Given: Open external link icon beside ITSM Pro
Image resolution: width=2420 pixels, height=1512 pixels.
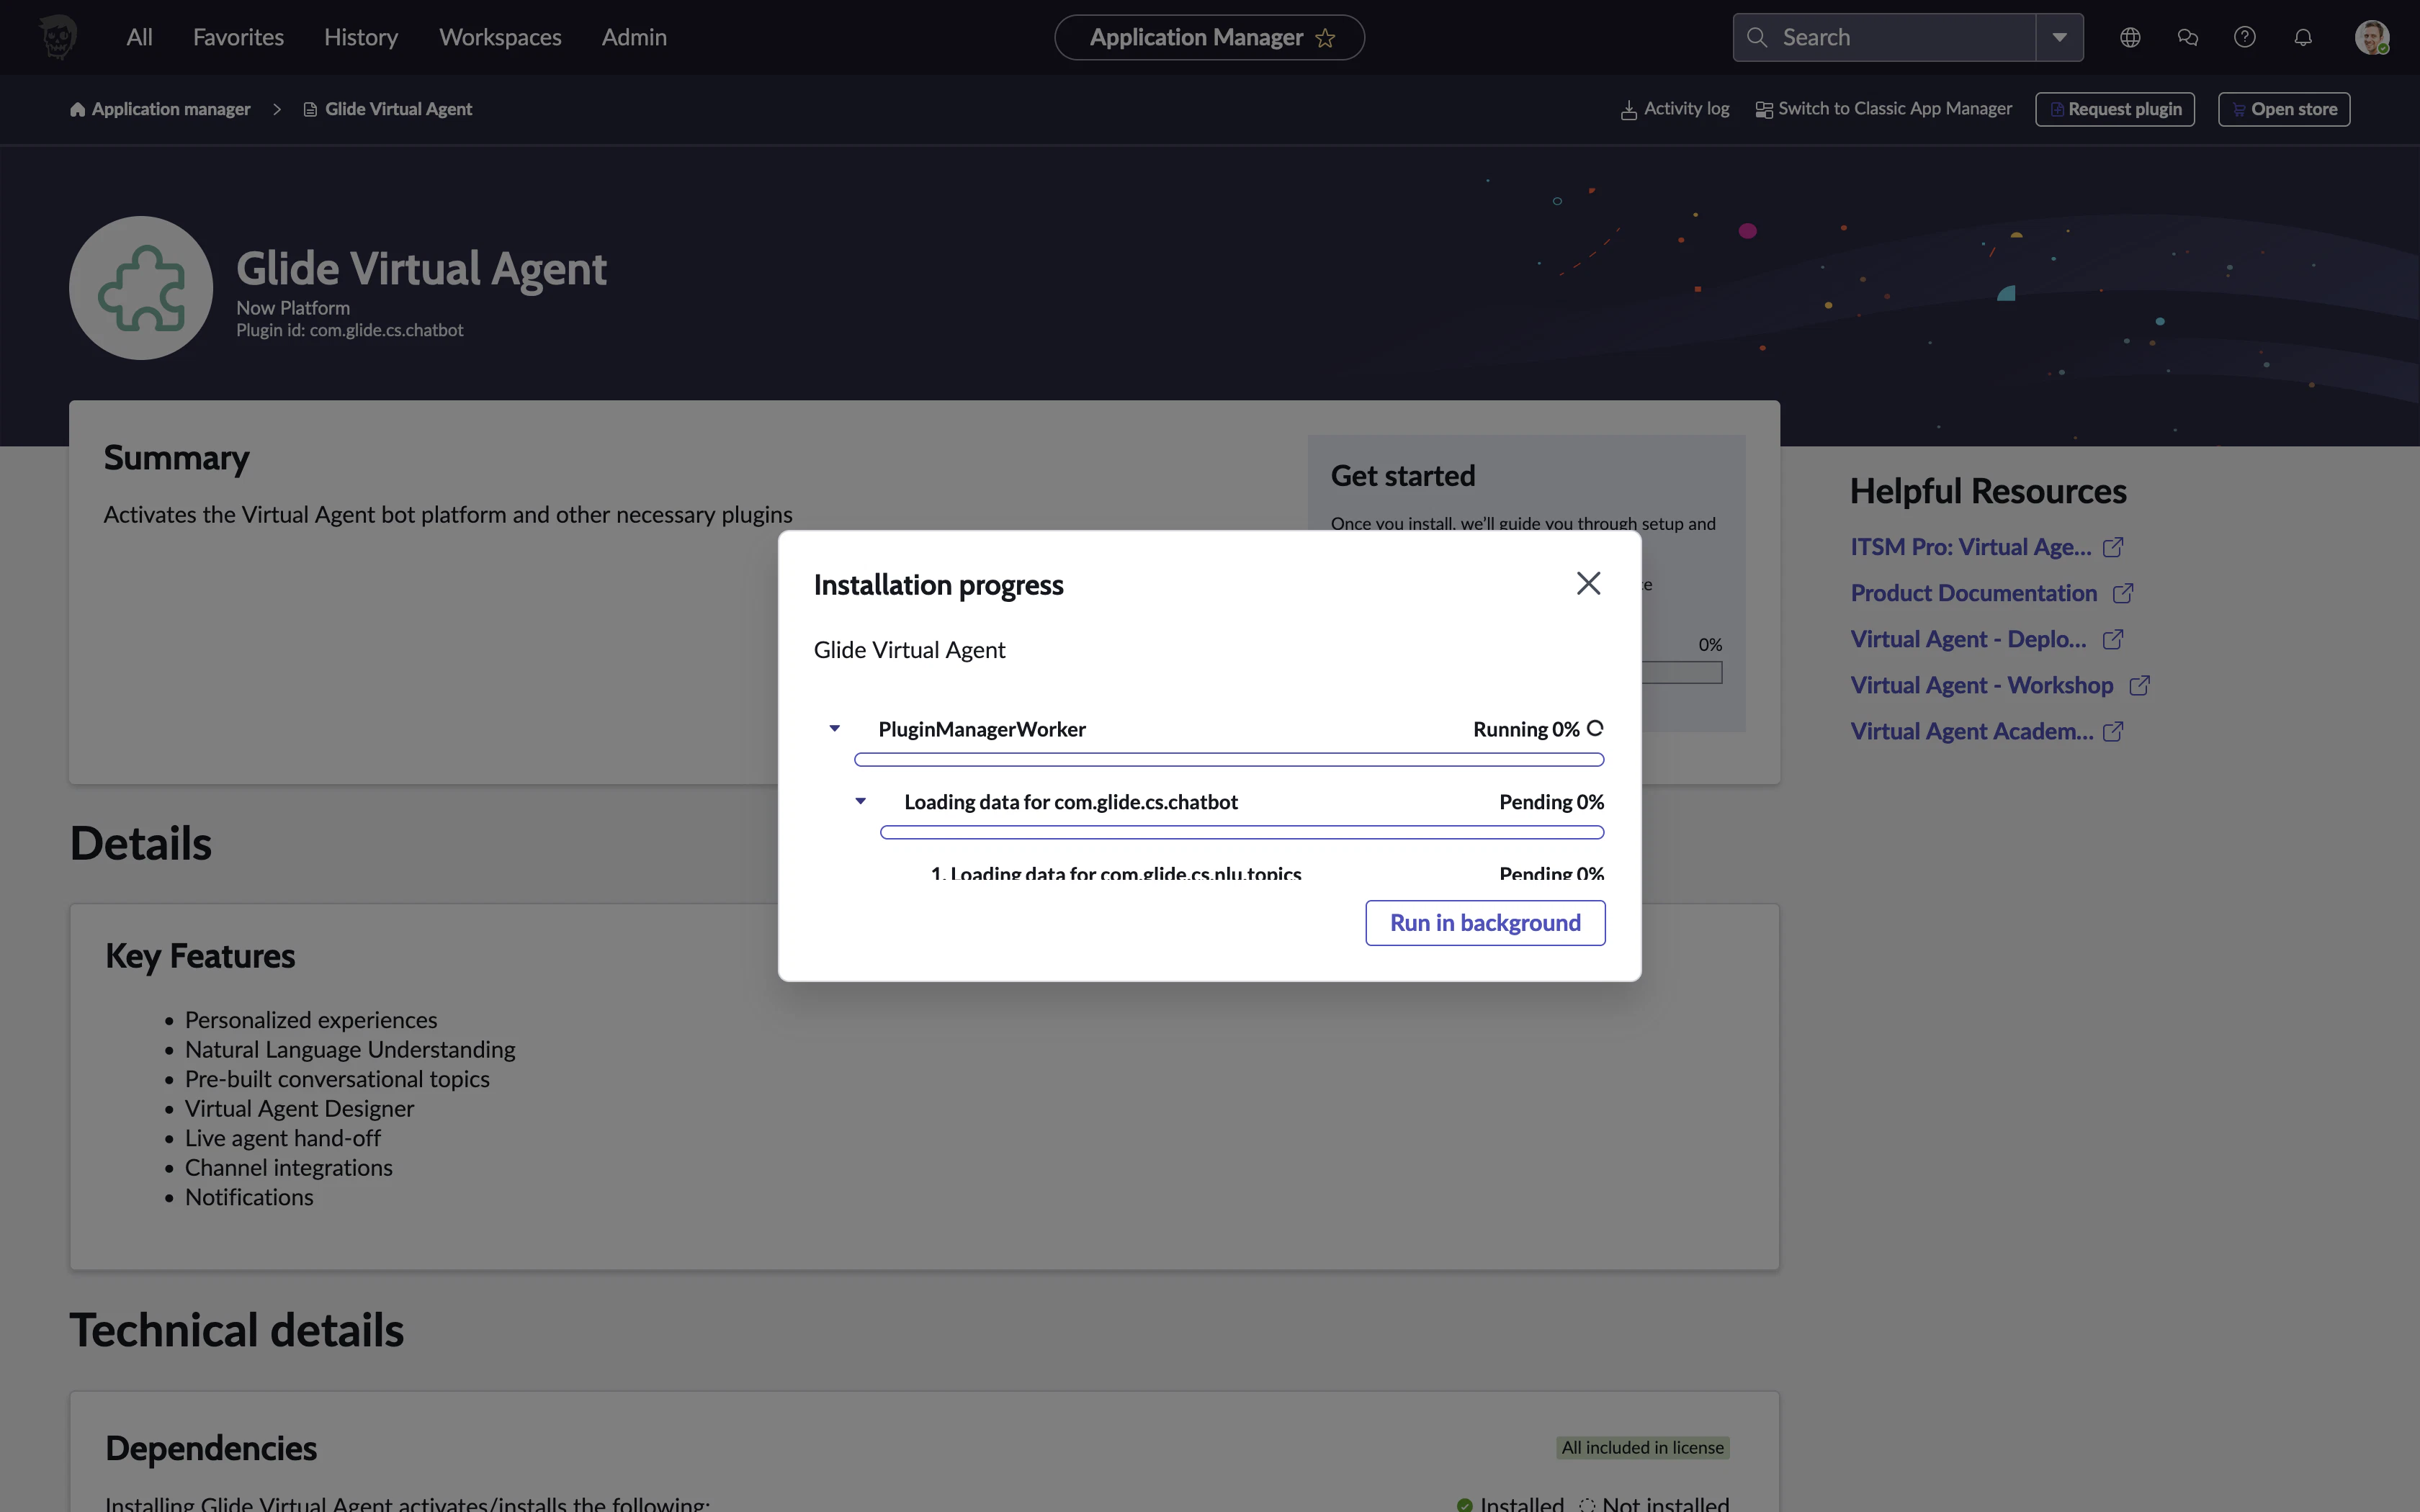Looking at the screenshot, I should click(x=2113, y=547).
